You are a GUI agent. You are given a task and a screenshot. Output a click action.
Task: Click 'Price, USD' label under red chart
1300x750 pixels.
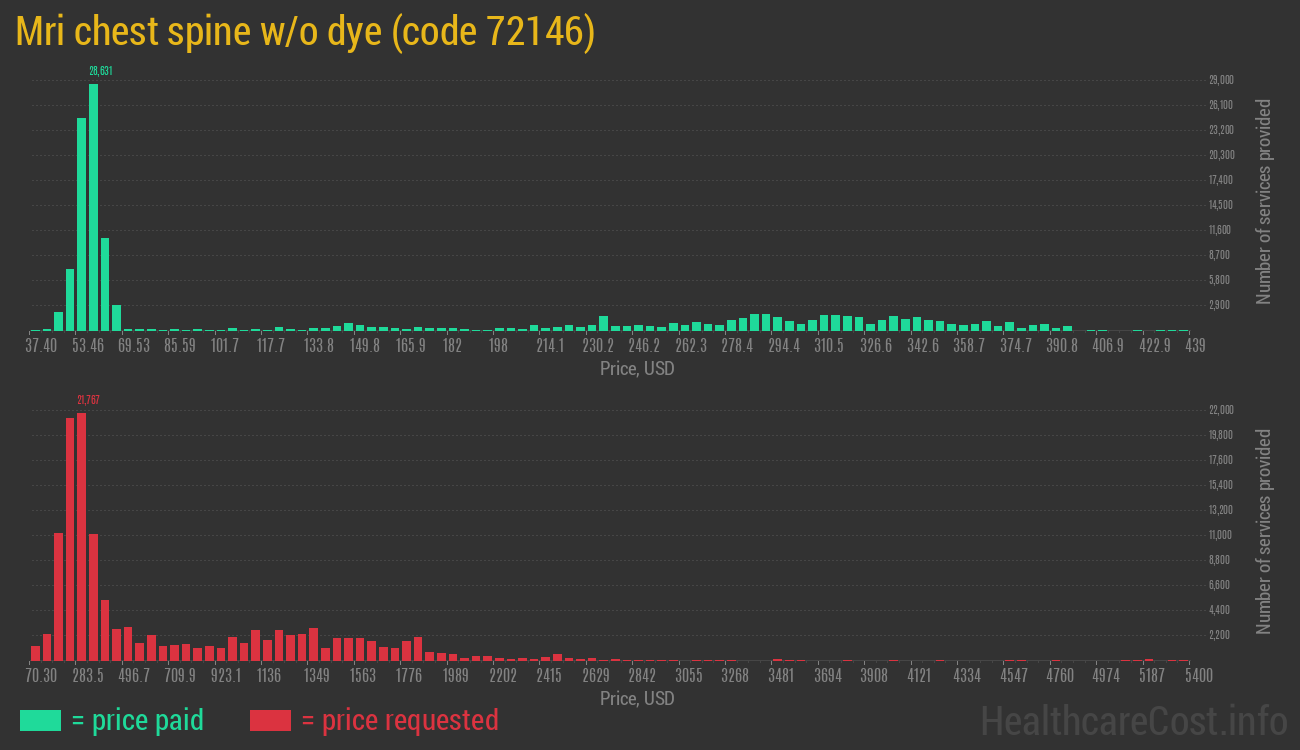[x=637, y=698]
